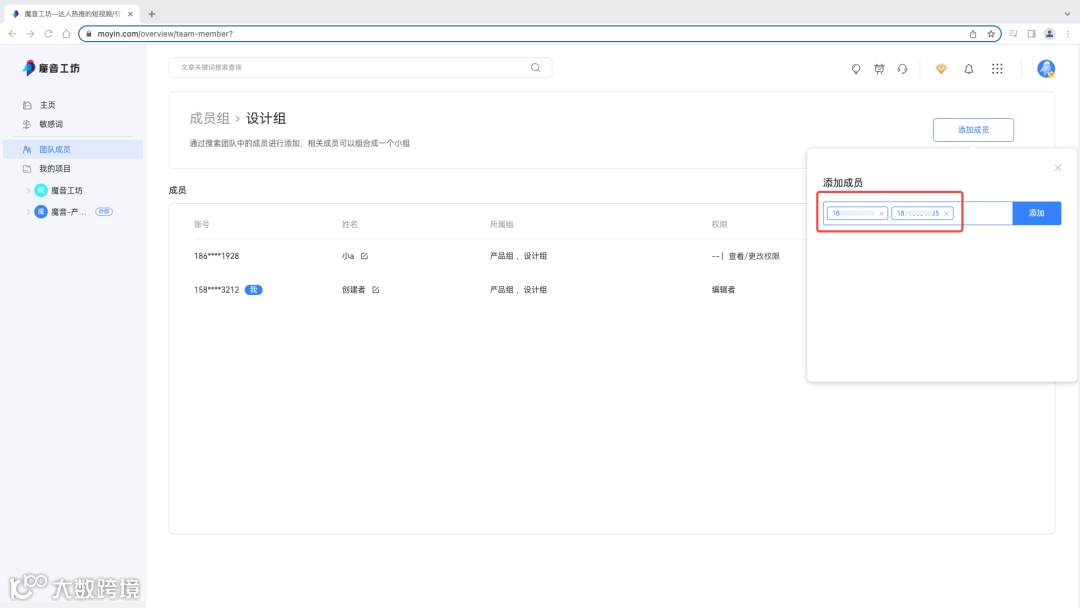Screen dimensions: 1080x608
Task: Select 团队成员 in the sidebar
Action: [72, 149]
